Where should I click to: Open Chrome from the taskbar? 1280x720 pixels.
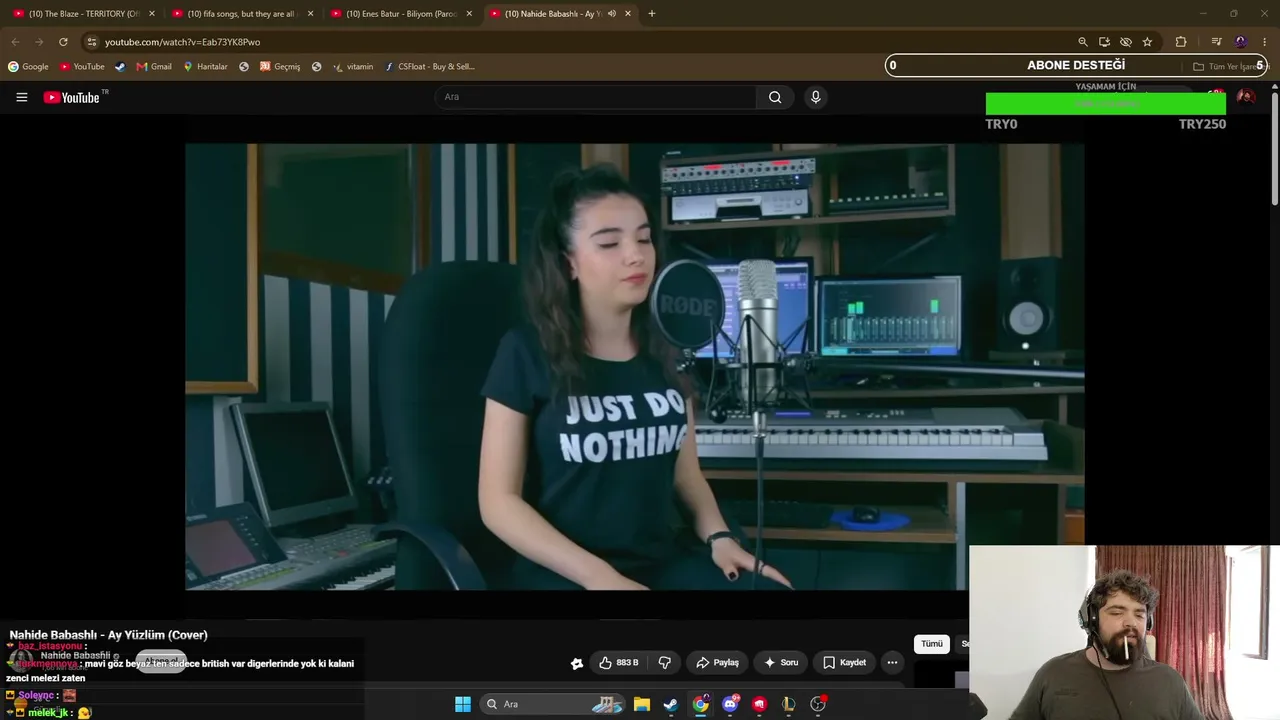click(x=700, y=704)
